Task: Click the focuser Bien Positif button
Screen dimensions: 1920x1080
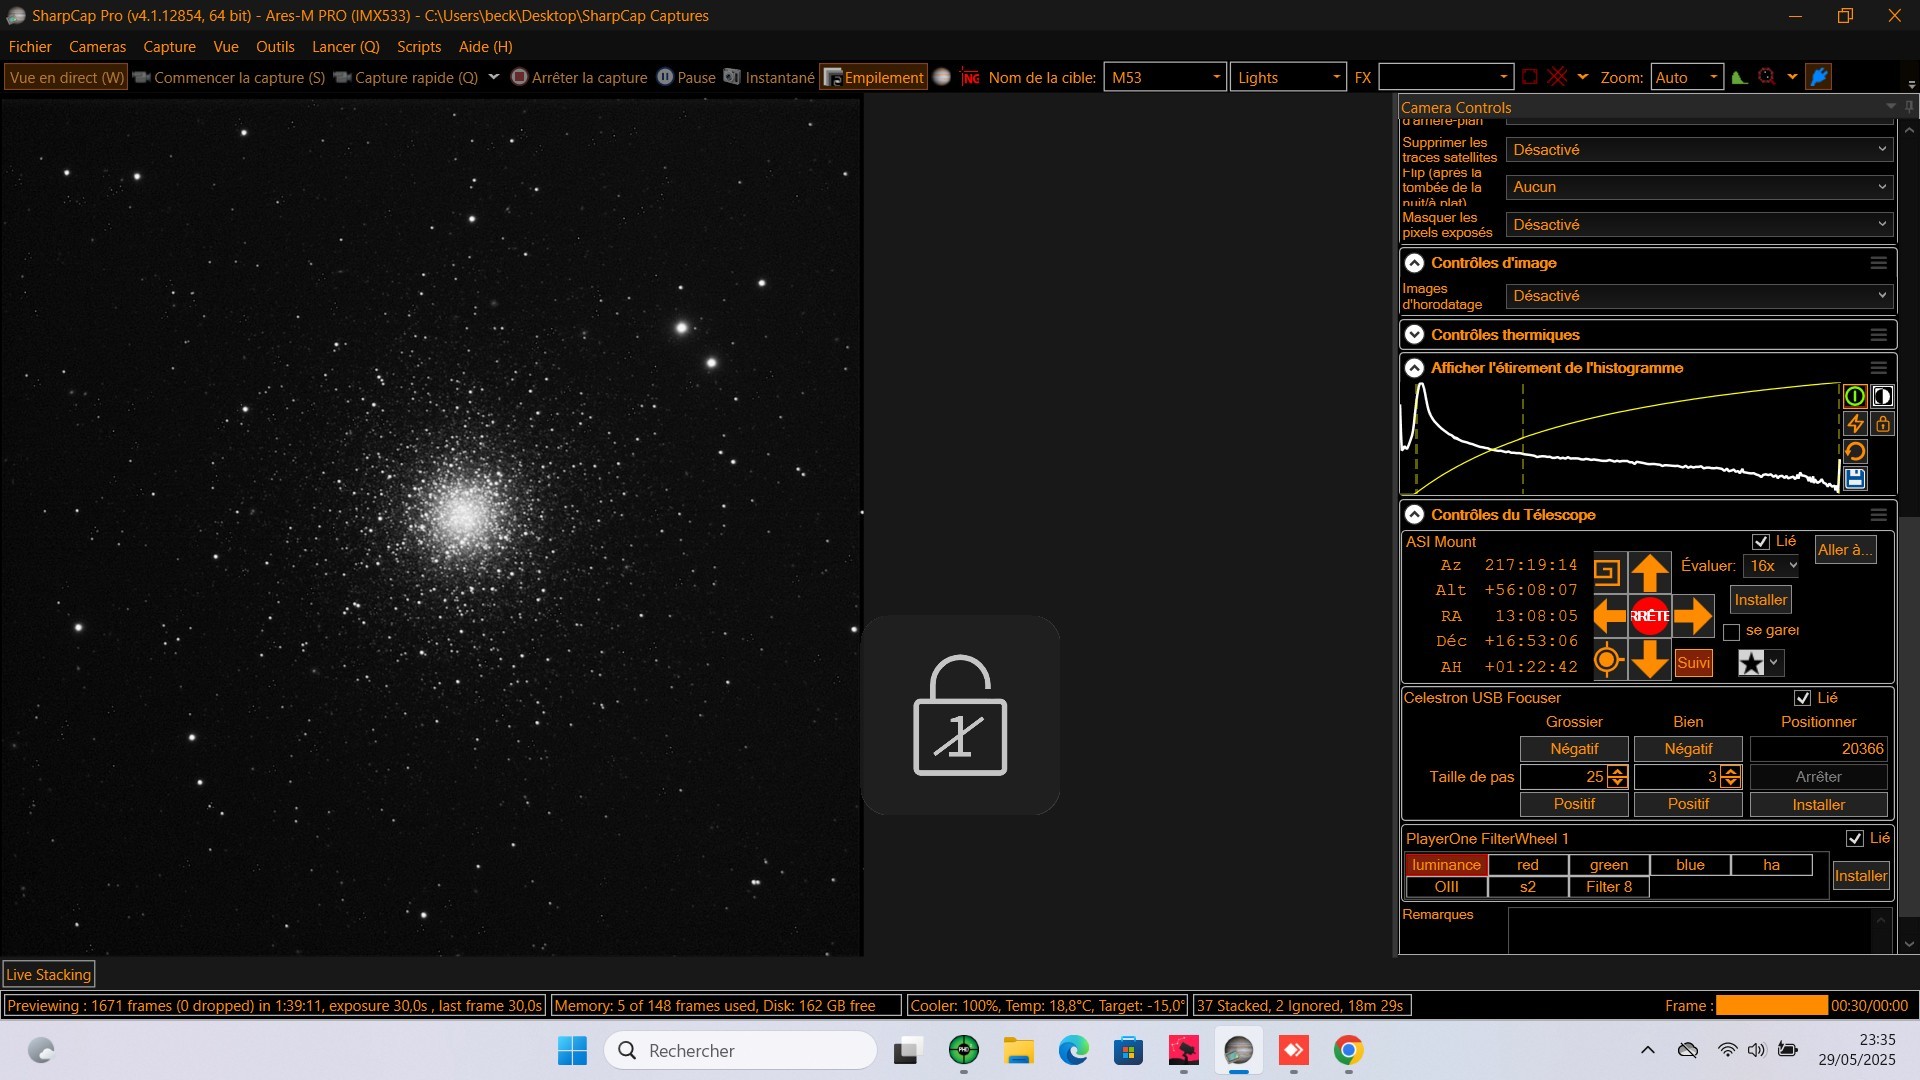Action: [1688, 804]
